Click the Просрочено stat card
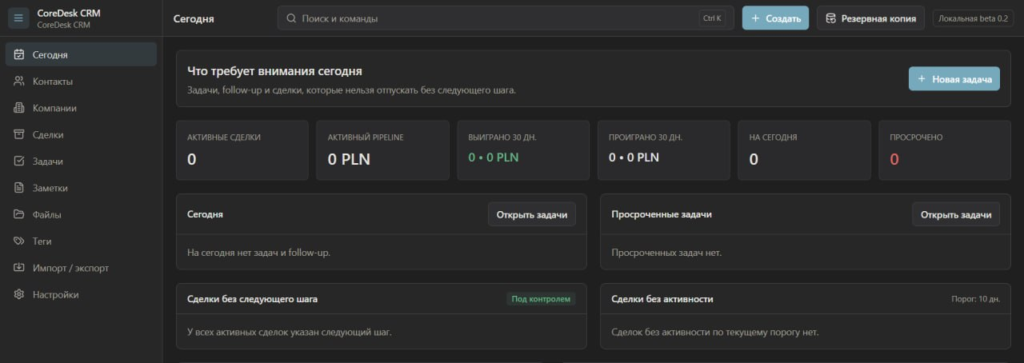This screenshot has width=1024, height=363. tap(945, 150)
